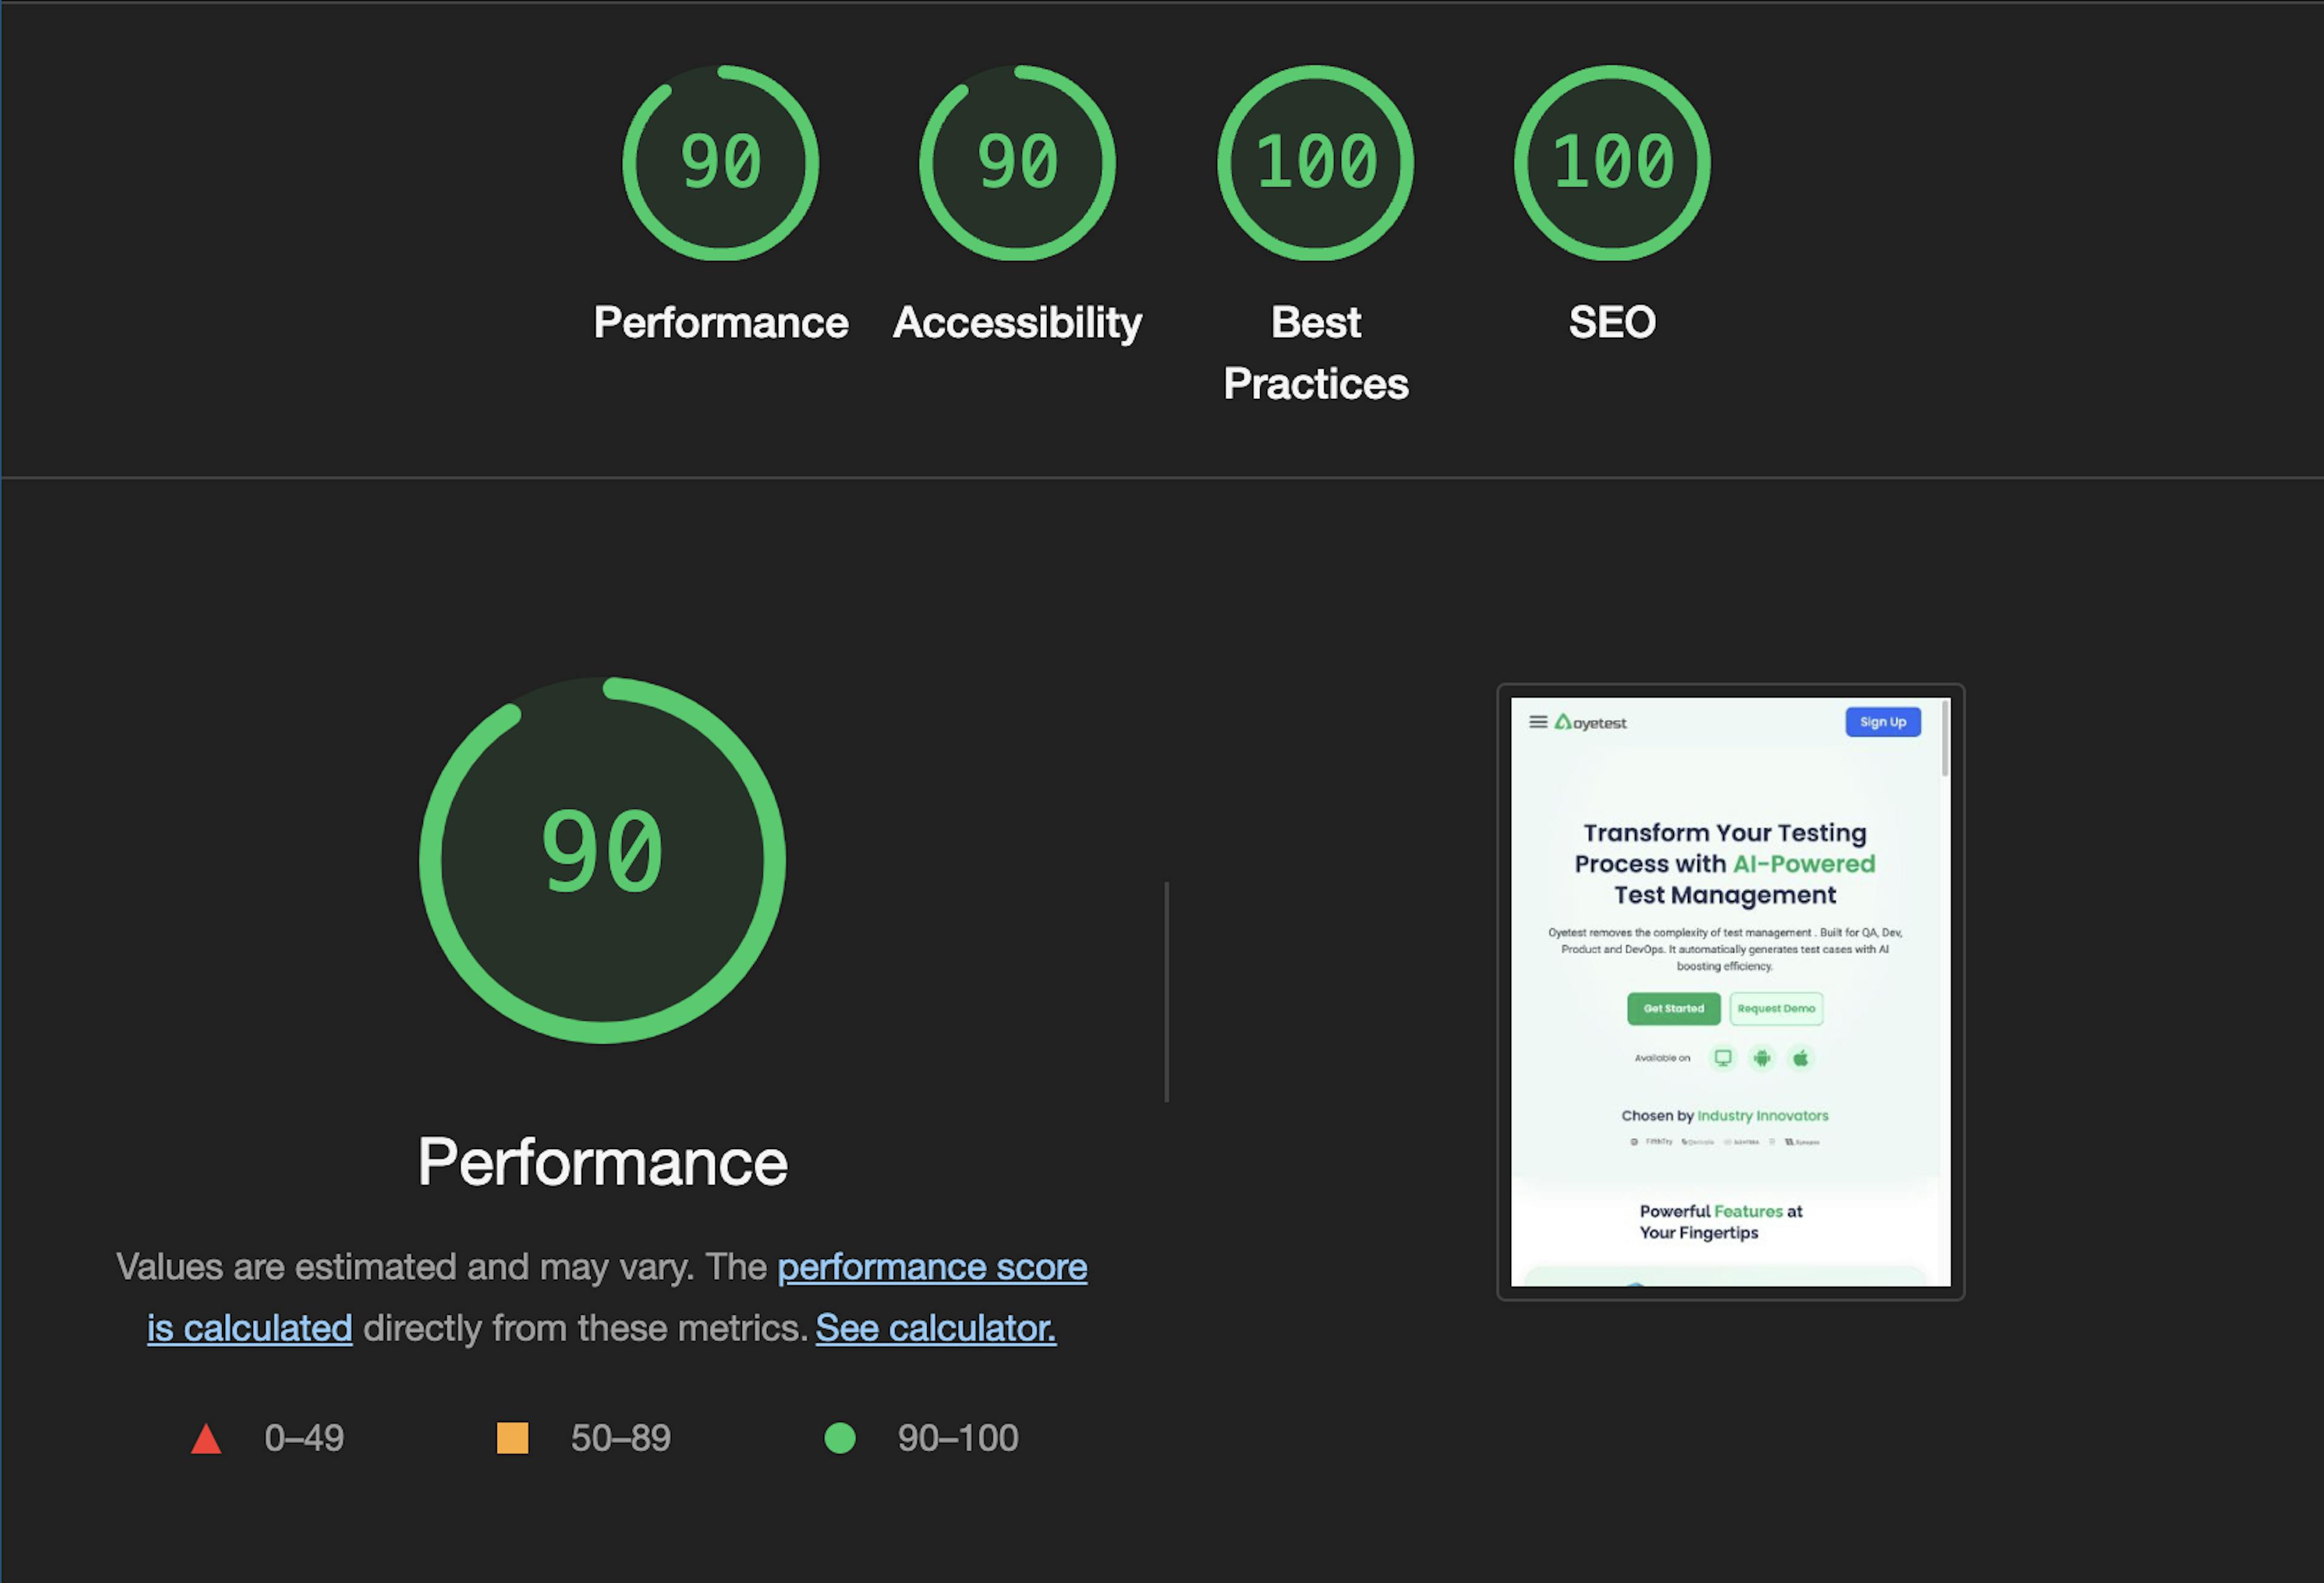Click the SEO score circle icon
Screen dimensions: 2324x1583
1607,168
